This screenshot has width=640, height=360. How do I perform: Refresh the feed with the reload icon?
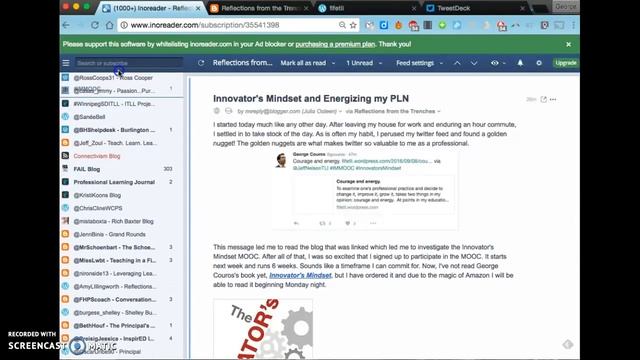point(201,63)
